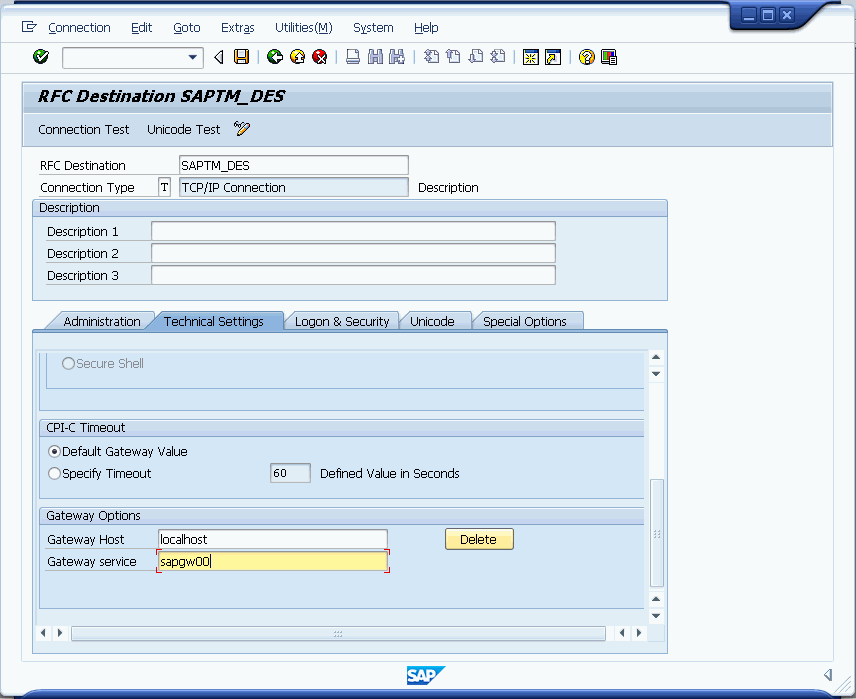The image size is (856, 699).
Task: Open the Goto menu
Action: [x=187, y=27]
